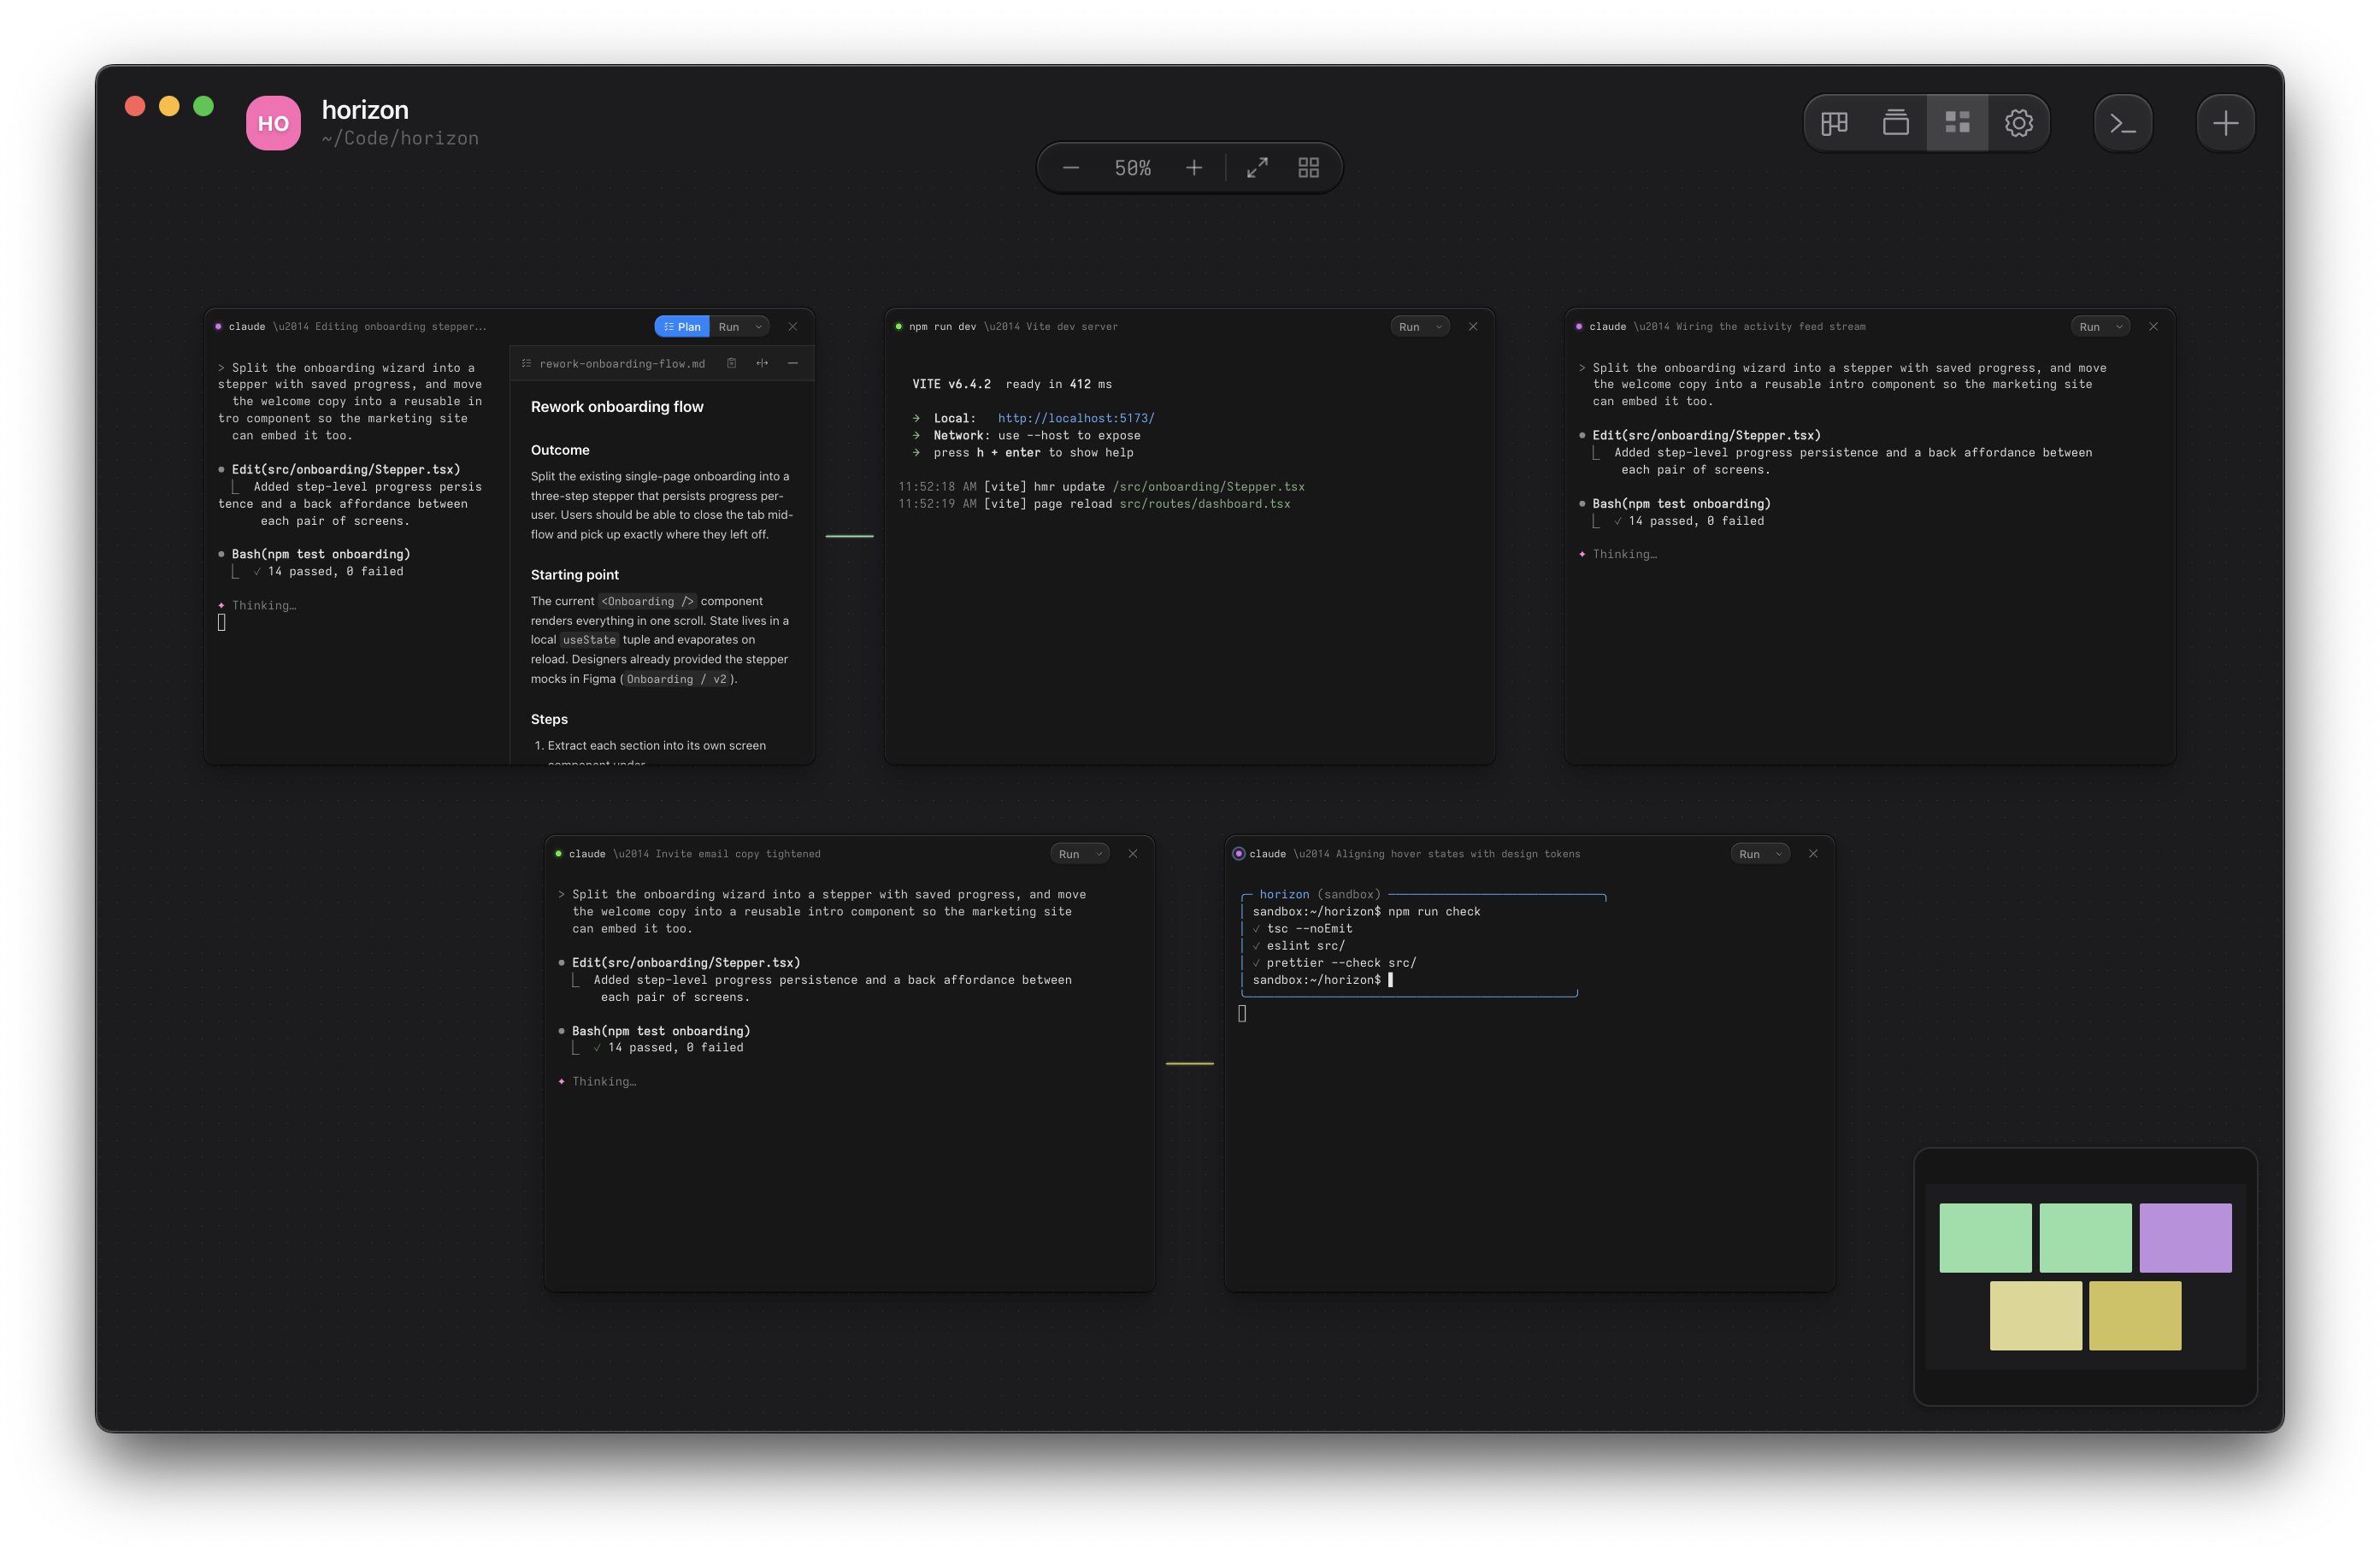Click Bash(npm test onboarding) in Invite email panel
2380x1559 pixels.
pyautogui.click(x=660, y=1031)
